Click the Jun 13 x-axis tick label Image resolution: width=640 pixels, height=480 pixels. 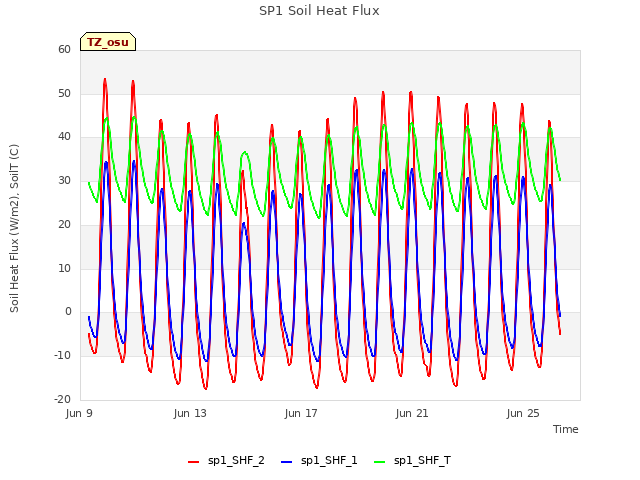tap(190, 413)
